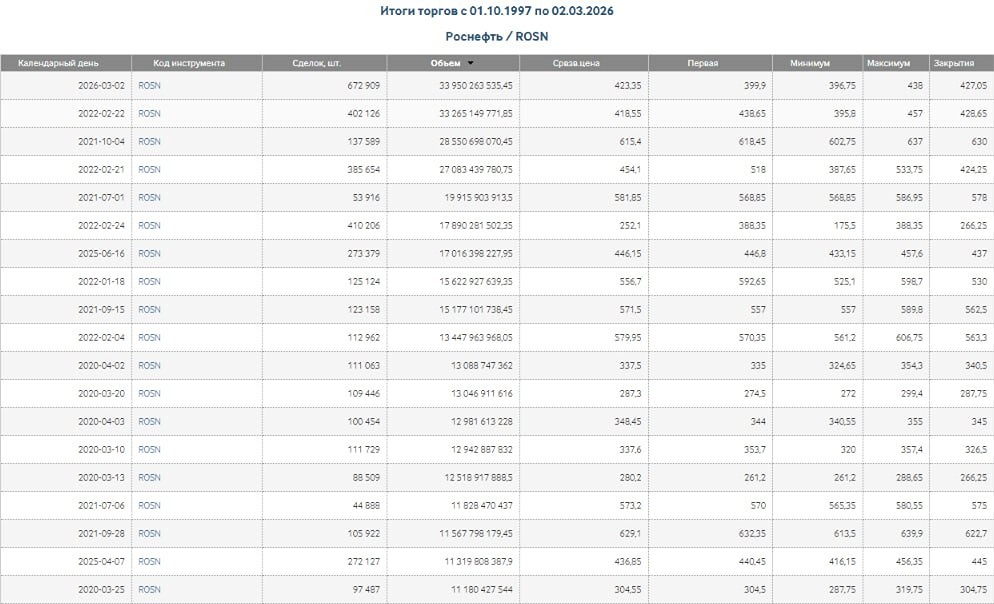The height and width of the screenshot is (604, 994).
Task: Sort by Закрытия column header
Action: tap(954, 63)
